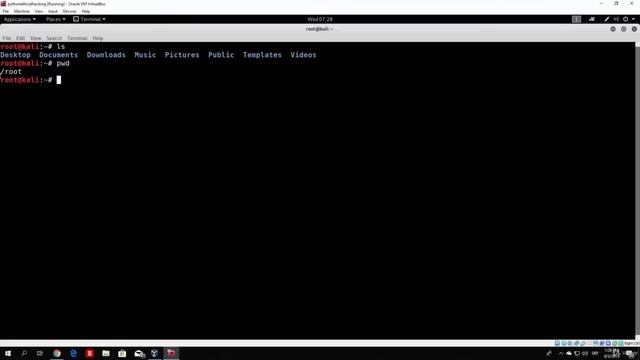640x360 pixels.
Task: Maximize the root@kali terminal window
Action: point(623,29)
